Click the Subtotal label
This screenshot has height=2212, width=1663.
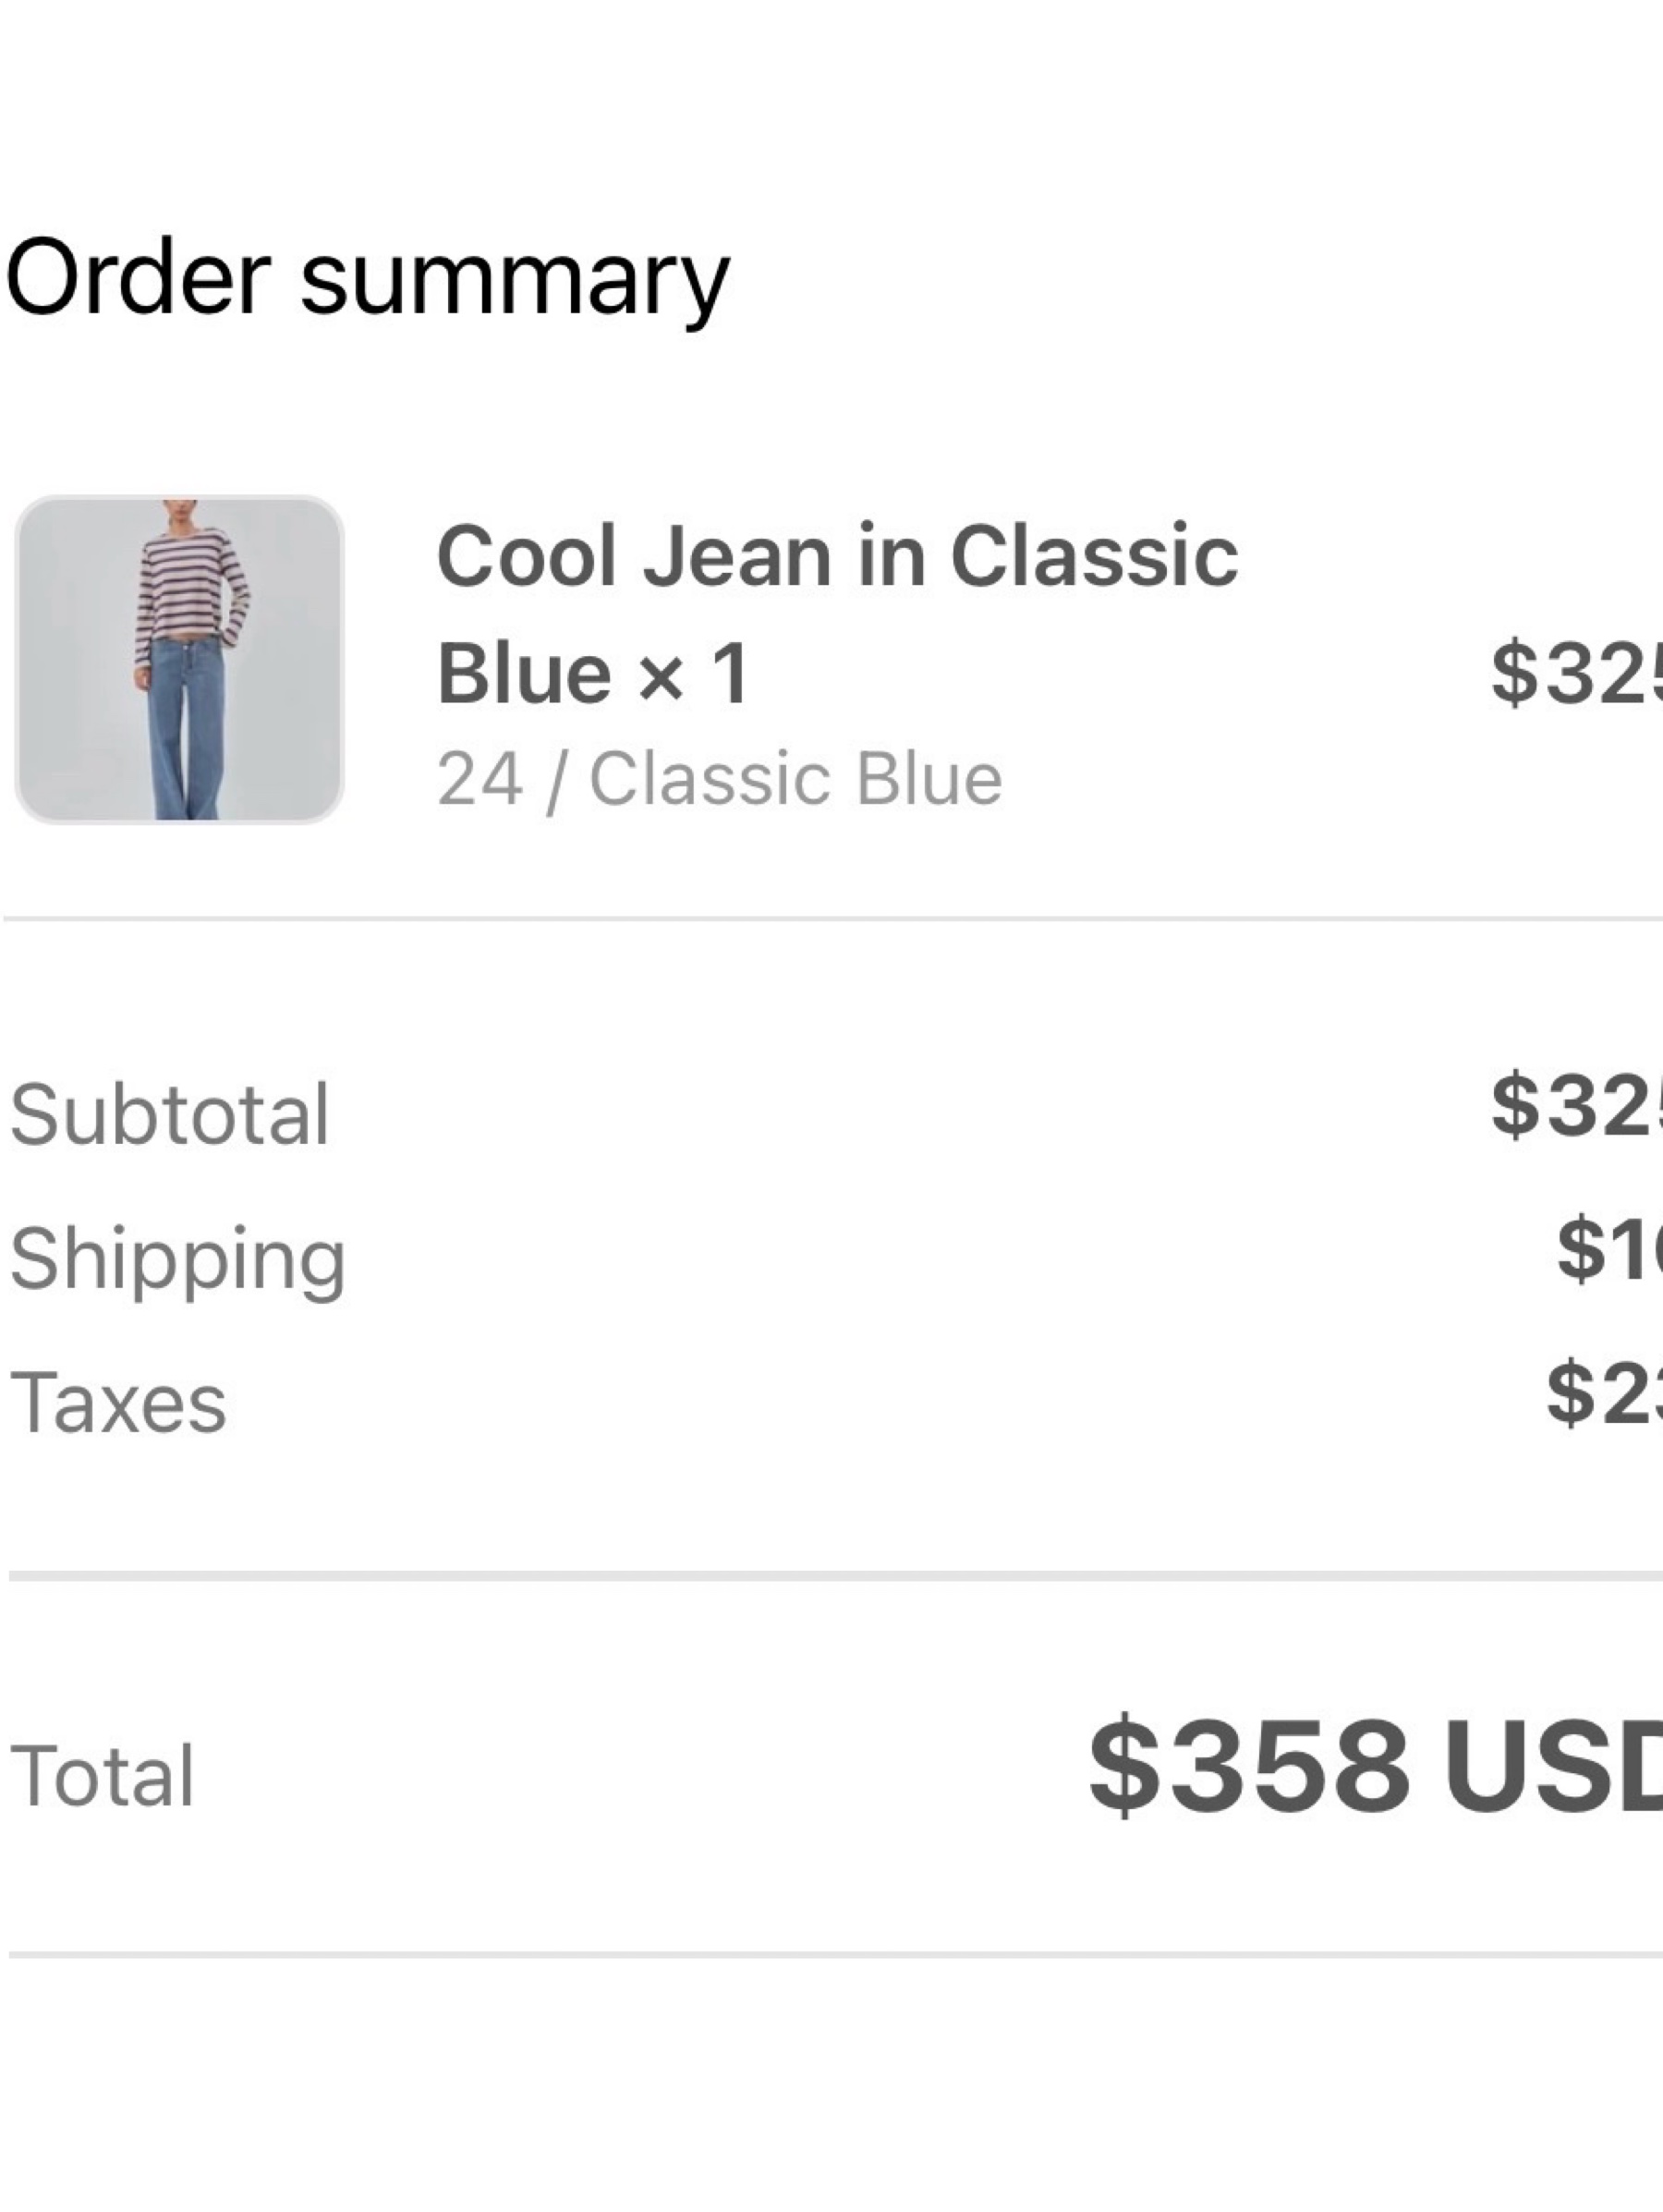[169, 1114]
